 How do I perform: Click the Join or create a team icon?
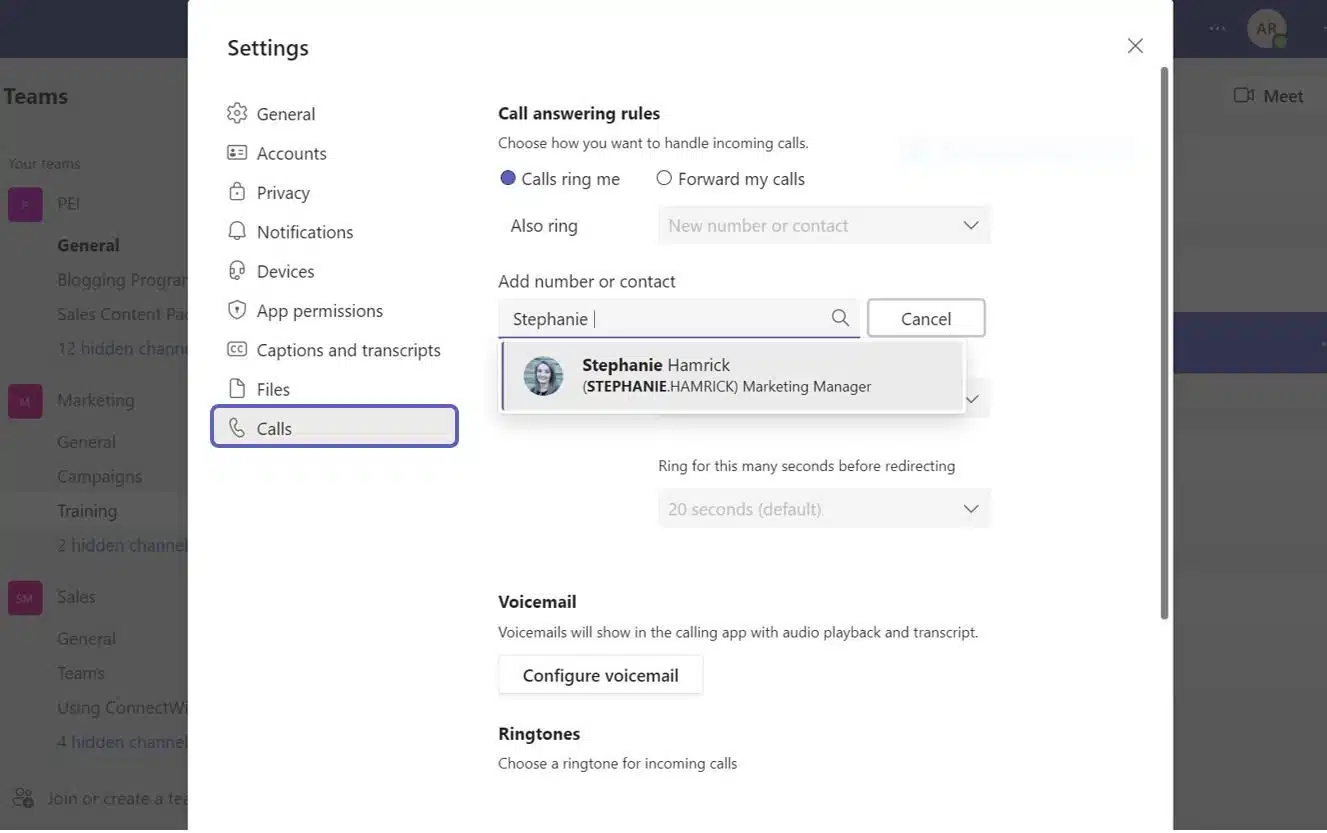coord(22,798)
